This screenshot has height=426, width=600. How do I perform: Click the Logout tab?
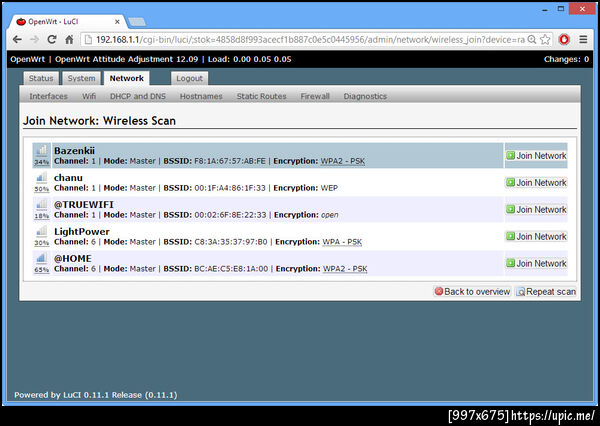pyautogui.click(x=189, y=78)
